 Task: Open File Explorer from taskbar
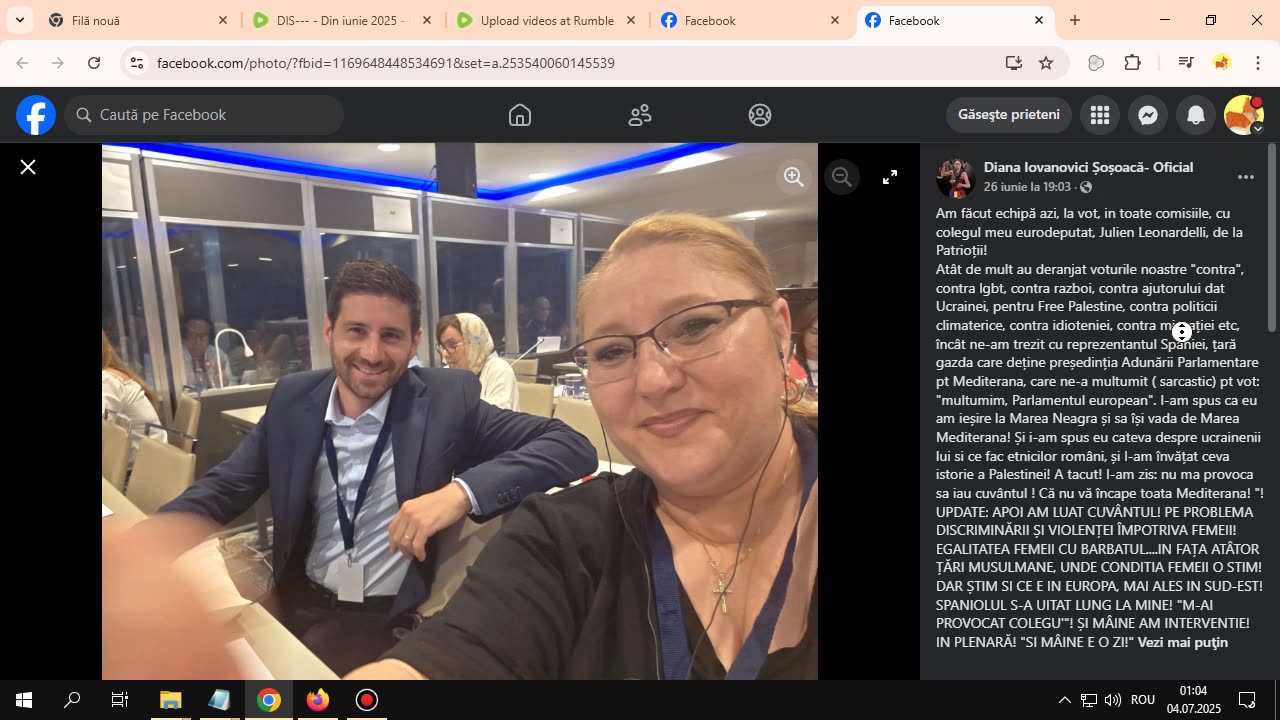point(171,700)
